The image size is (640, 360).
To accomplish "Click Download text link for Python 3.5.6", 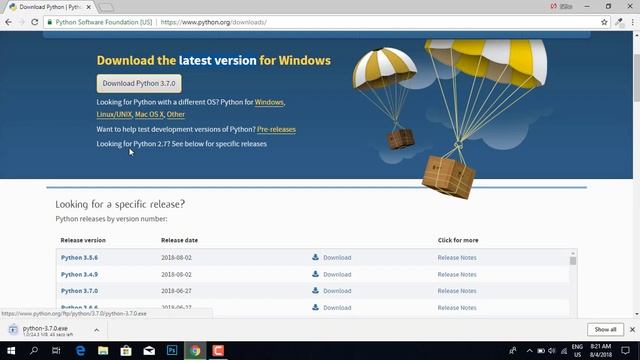I will click(337, 258).
